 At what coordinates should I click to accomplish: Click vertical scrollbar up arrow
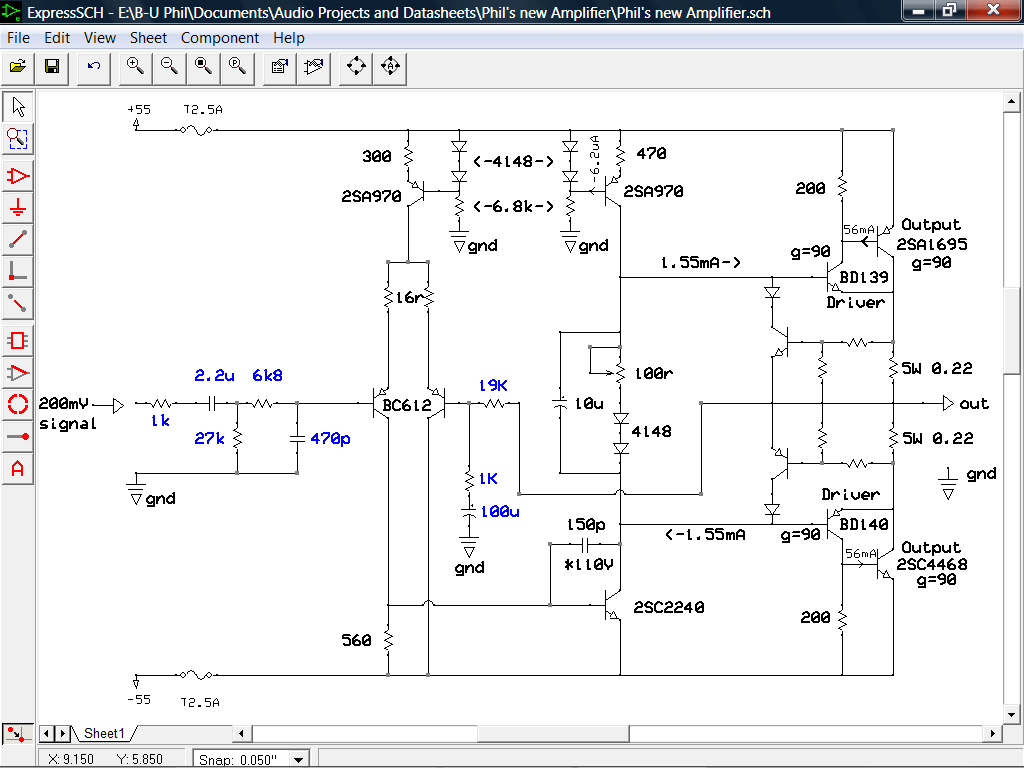click(1011, 101)
